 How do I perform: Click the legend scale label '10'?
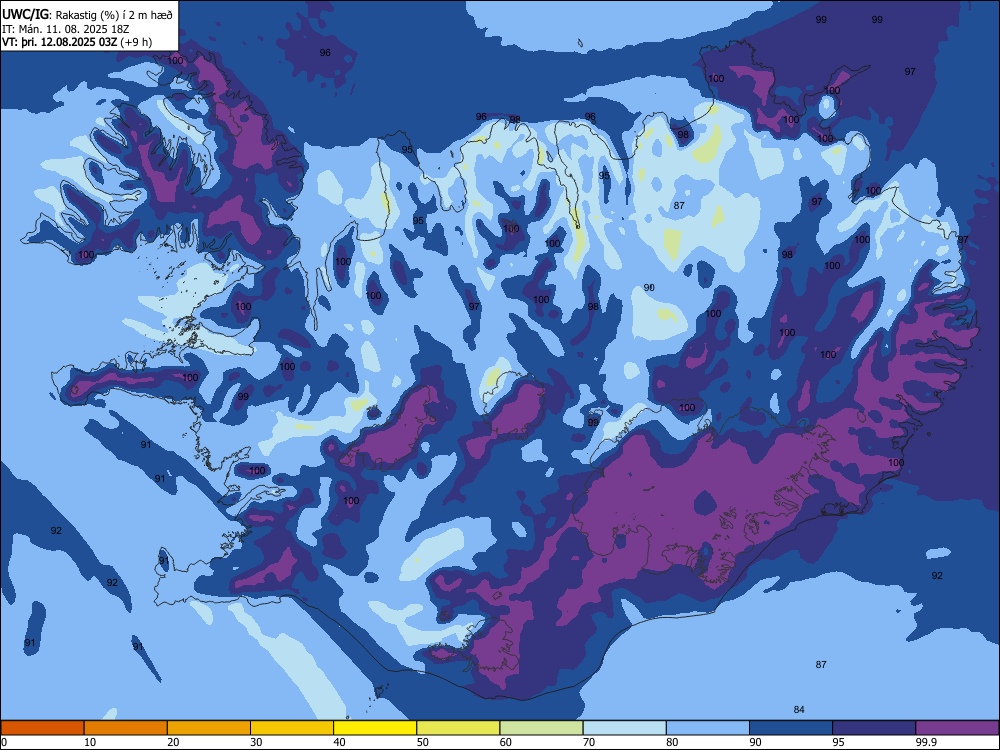tap(90, 742)
